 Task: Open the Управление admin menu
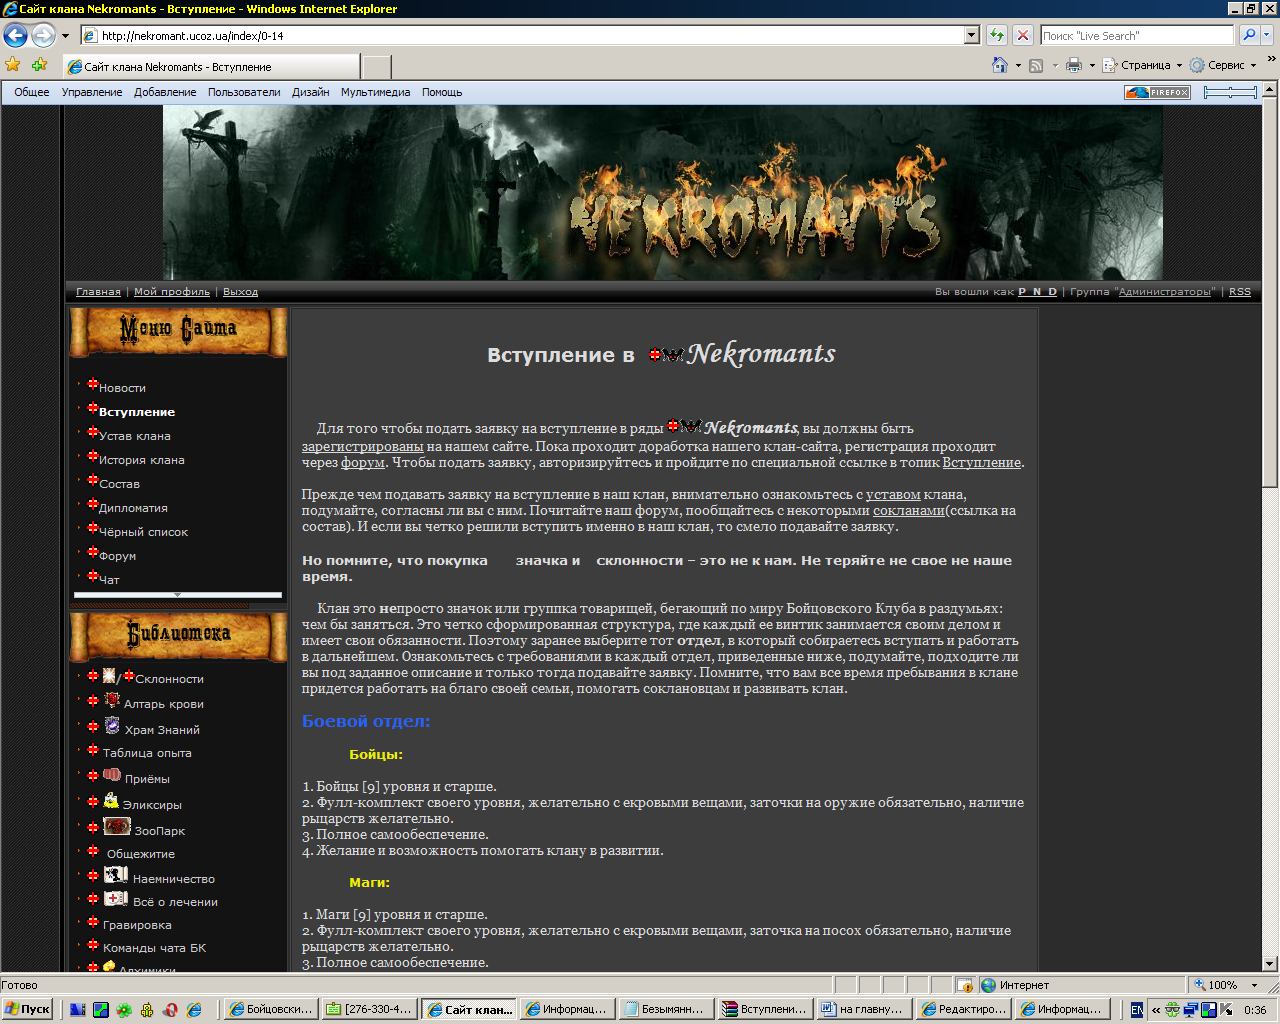coord(92,92)
